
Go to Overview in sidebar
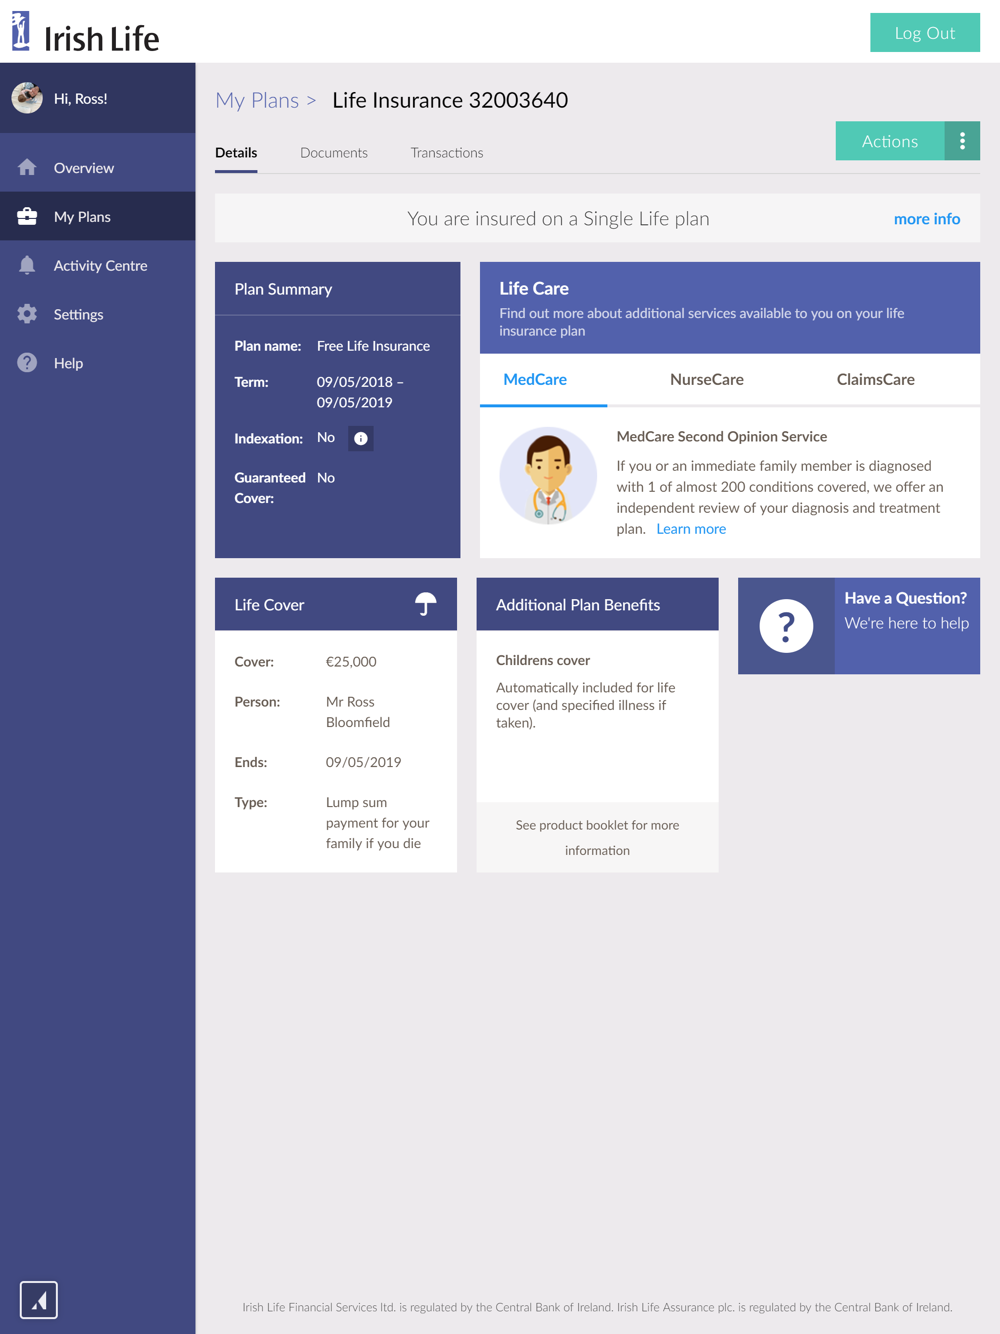click(x=97, y=167)
